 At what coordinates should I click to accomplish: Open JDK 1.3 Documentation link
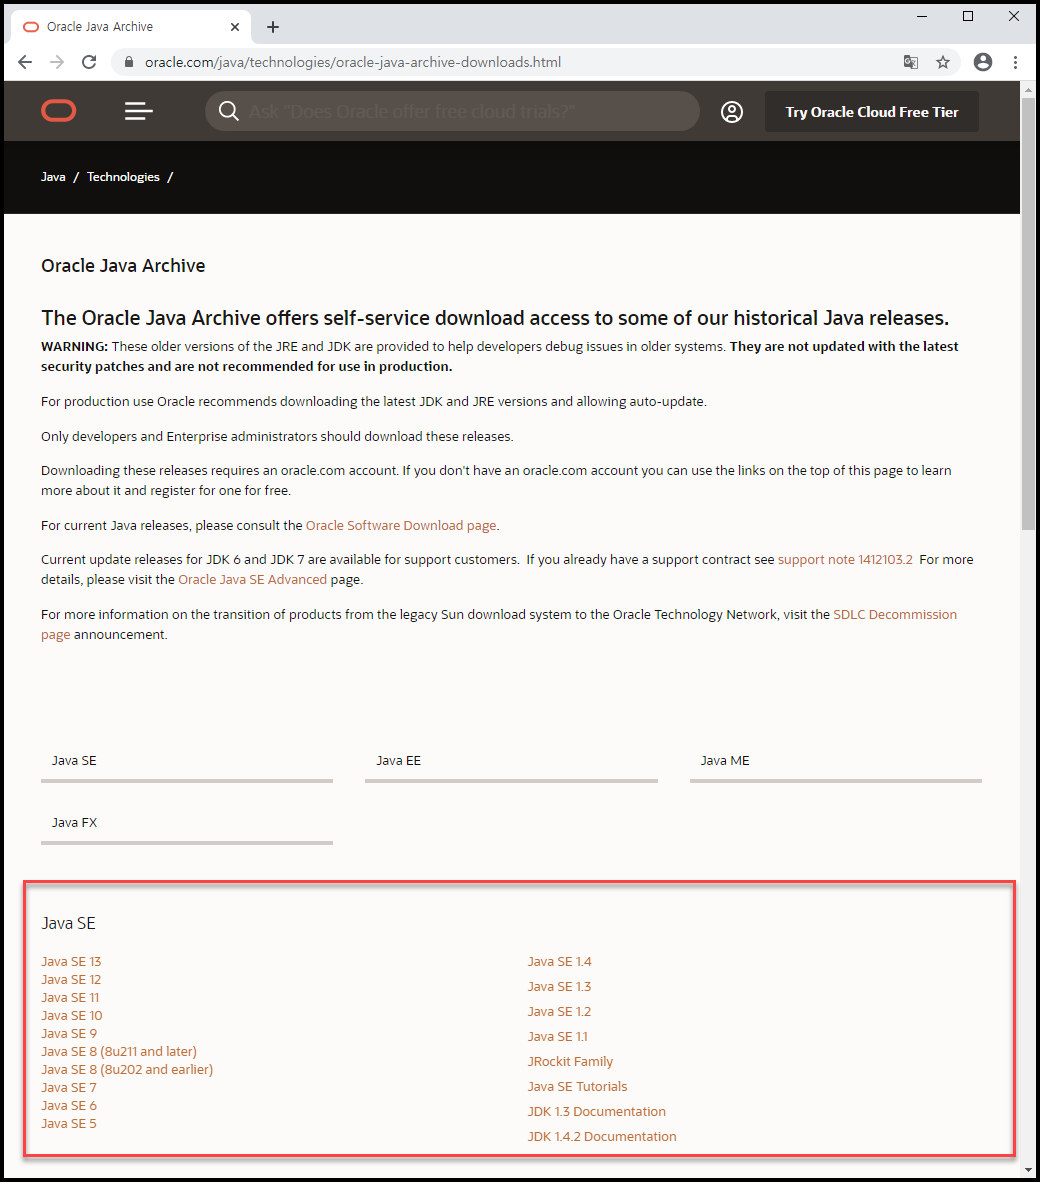click(x=597, y=1111)
